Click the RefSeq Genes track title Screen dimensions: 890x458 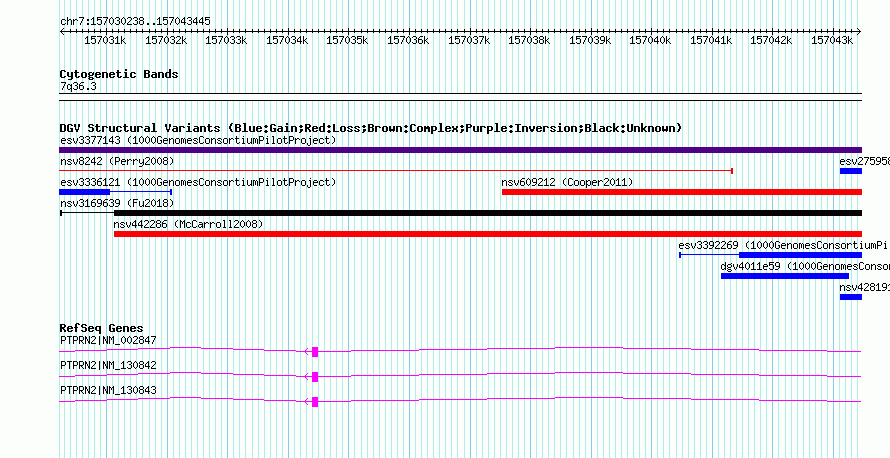(x=101, y=328)
